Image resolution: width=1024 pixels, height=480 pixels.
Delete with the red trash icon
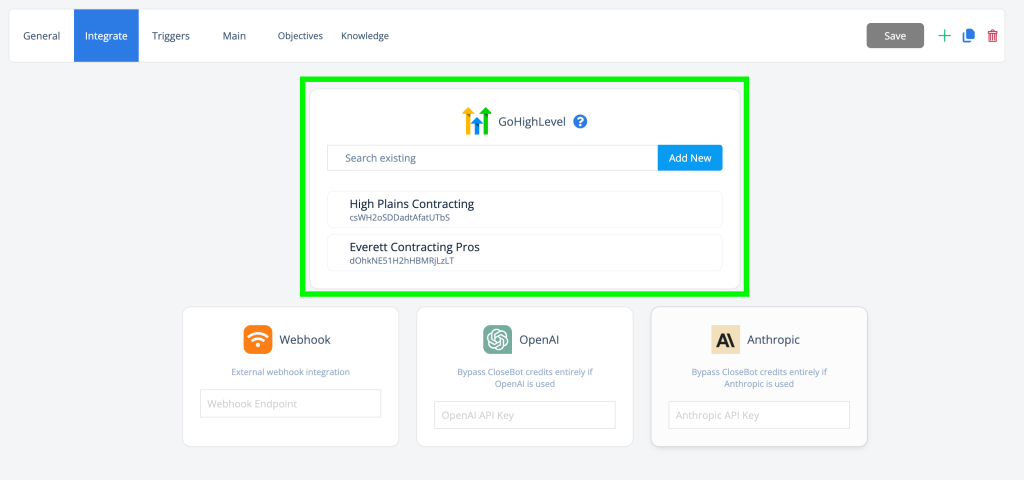(993, 36)
